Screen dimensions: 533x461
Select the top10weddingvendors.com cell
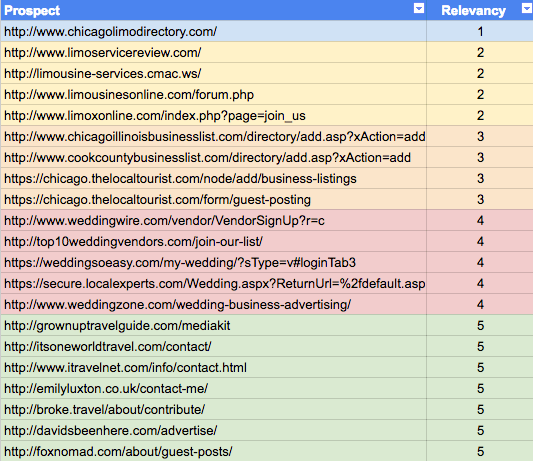click(213, 242)
